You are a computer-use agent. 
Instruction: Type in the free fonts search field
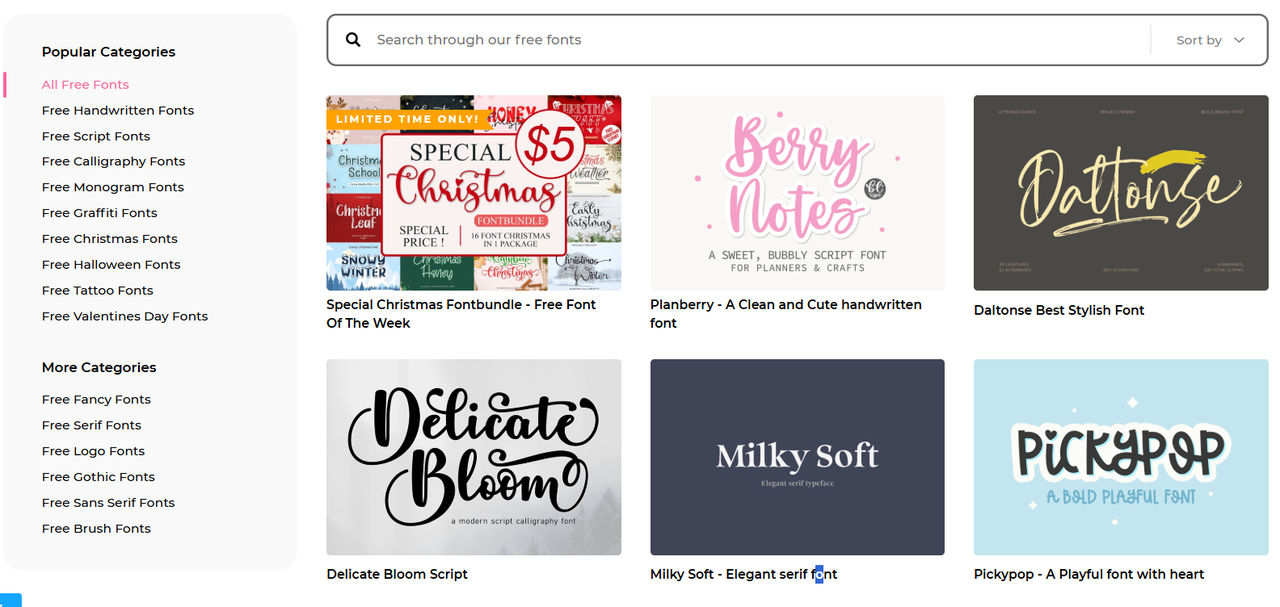tap(750, 40)
